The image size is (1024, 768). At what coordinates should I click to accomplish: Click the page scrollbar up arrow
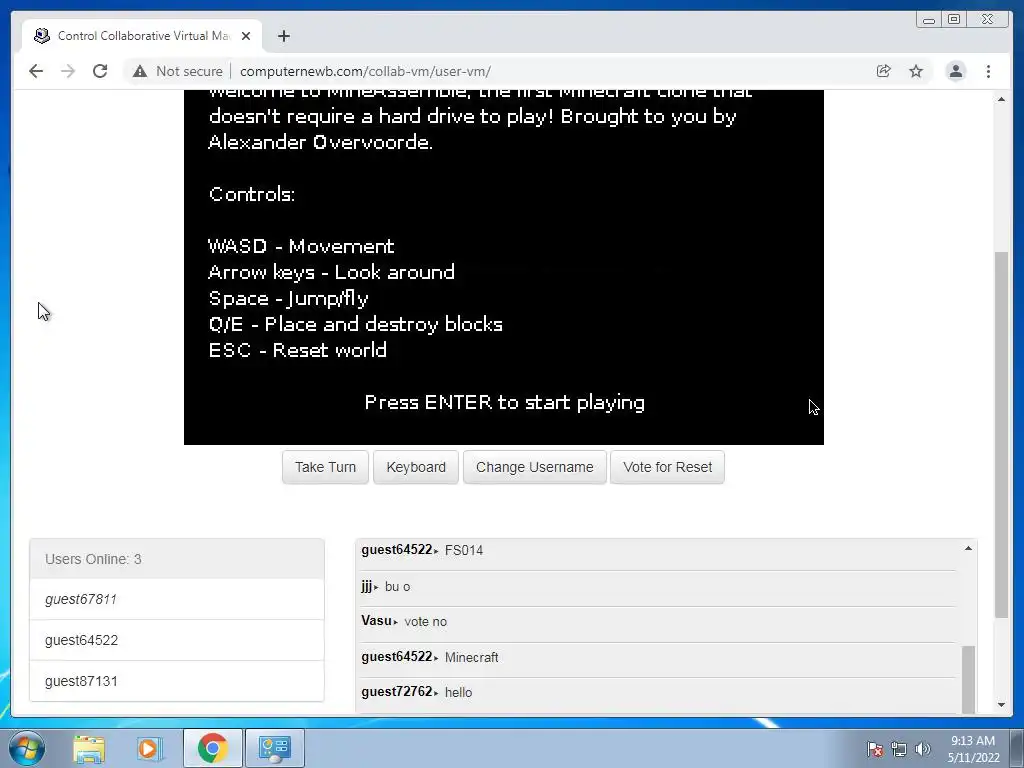tap(1001, 99)
